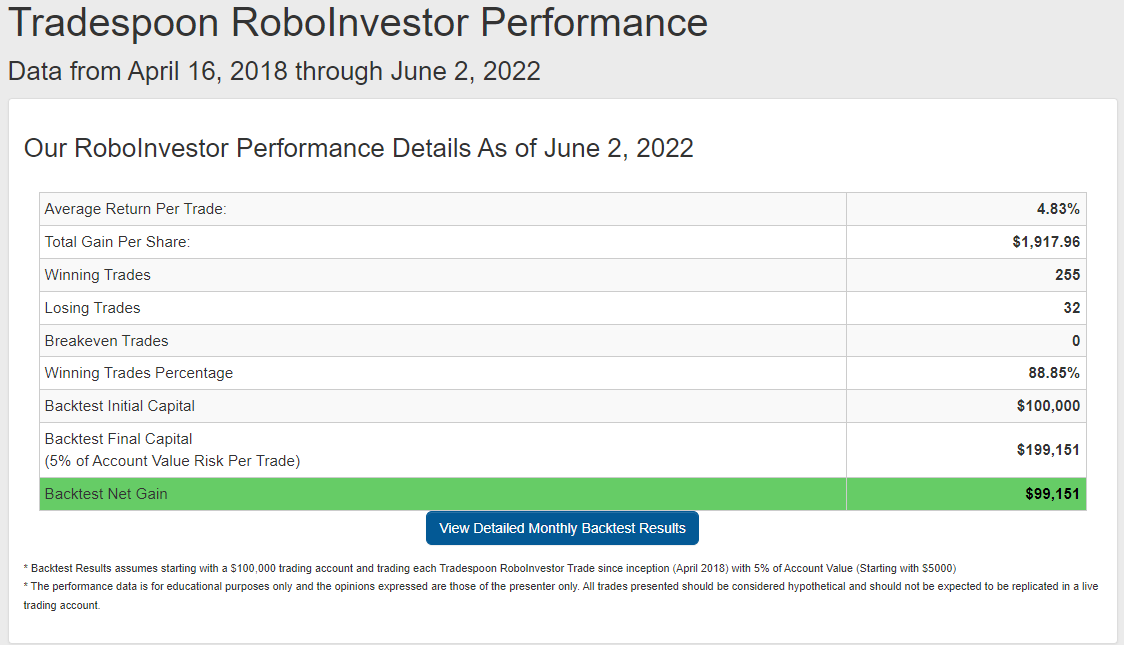Click the View Detailed Monthly Backtest Results button
This screenshot has height=645, width=1124.
[x=562, y=528]
